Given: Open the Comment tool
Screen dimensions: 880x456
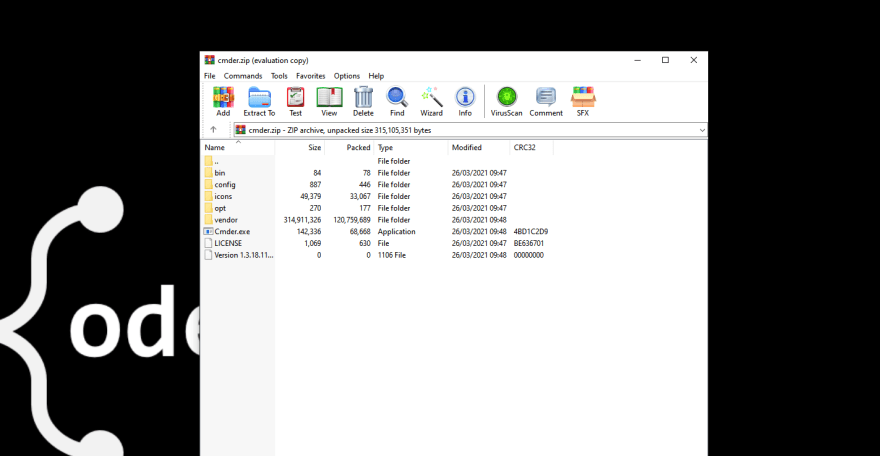Looking at the screenshot, I should (x=546, y=102).
